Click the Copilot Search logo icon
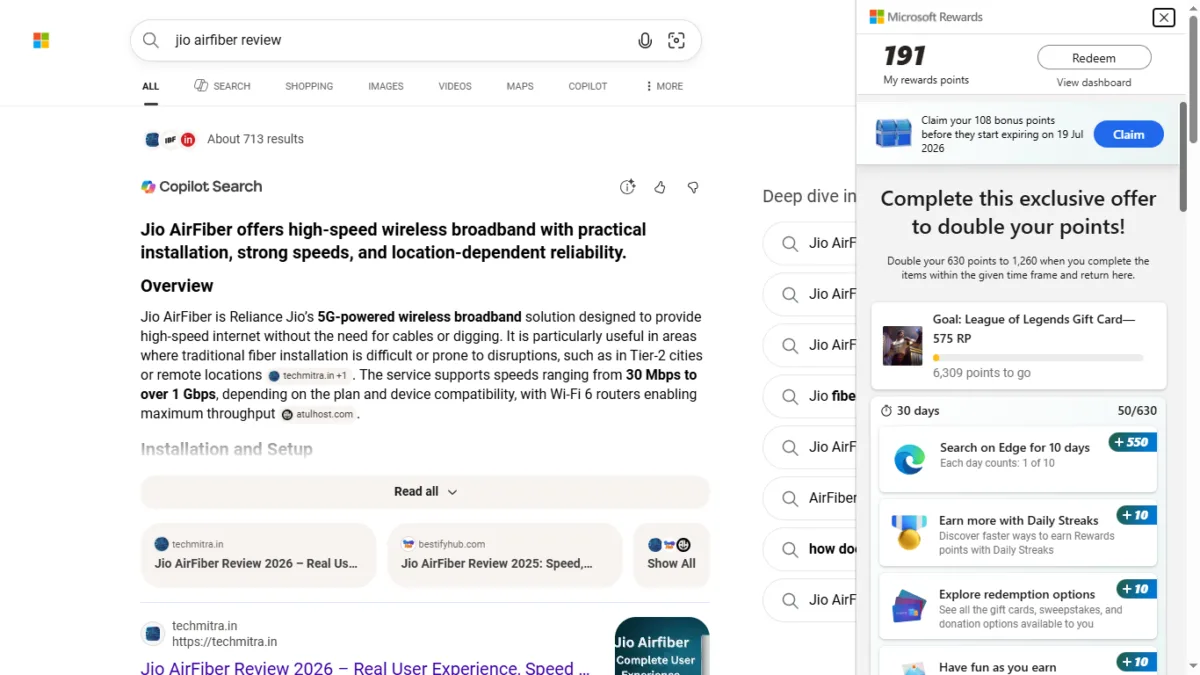 click(x=148, y=187)
